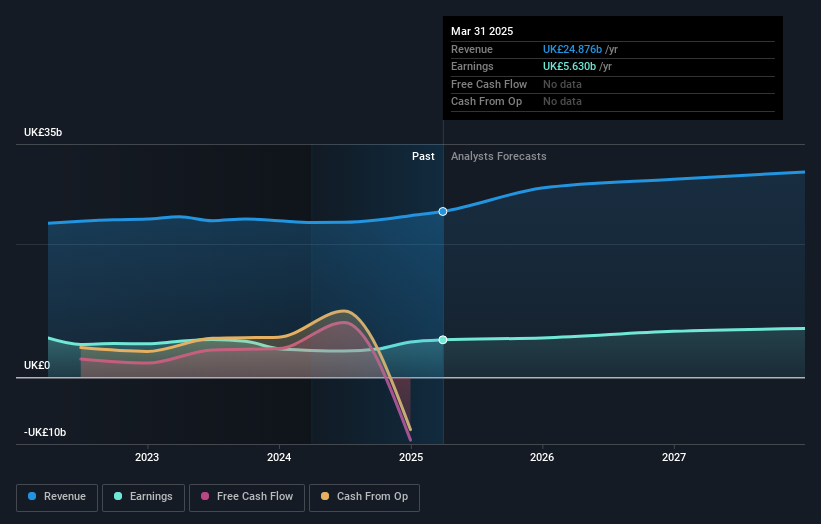Click the teal Earnings legend dot
This screenshot has width=821, height=524.
click(x=118, y=496)
